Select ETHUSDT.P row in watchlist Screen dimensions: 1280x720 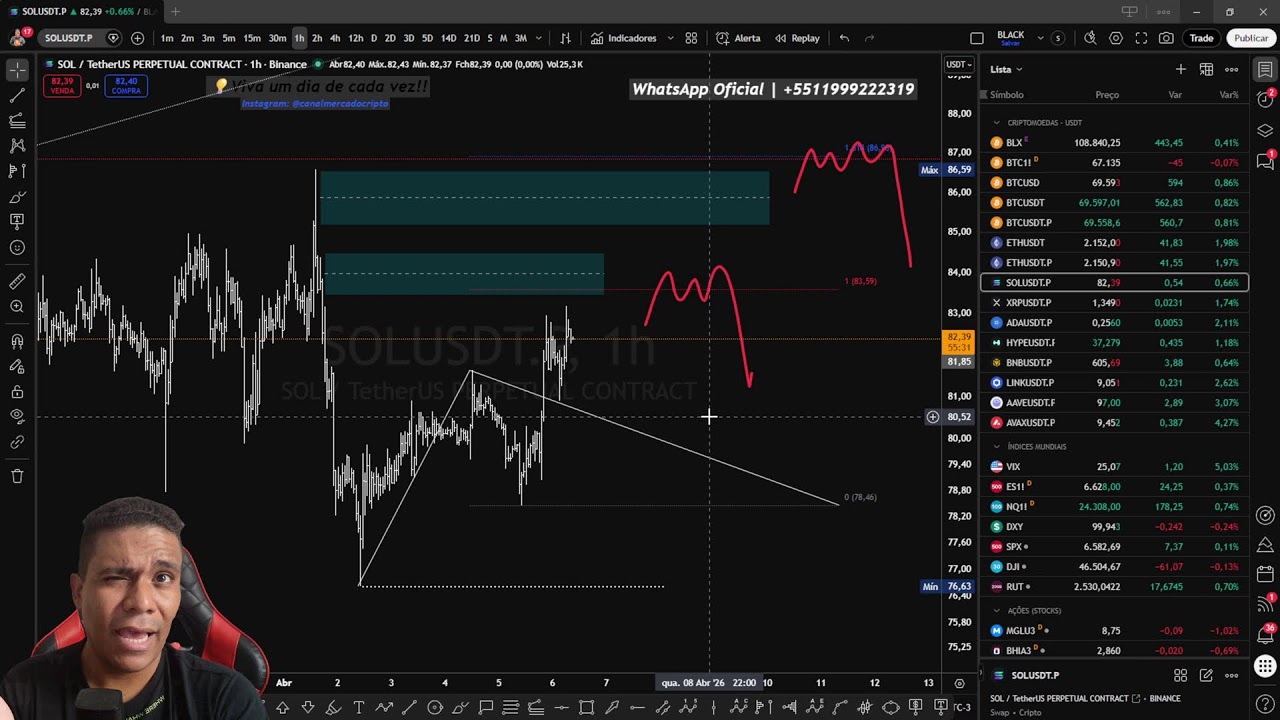1116,262
